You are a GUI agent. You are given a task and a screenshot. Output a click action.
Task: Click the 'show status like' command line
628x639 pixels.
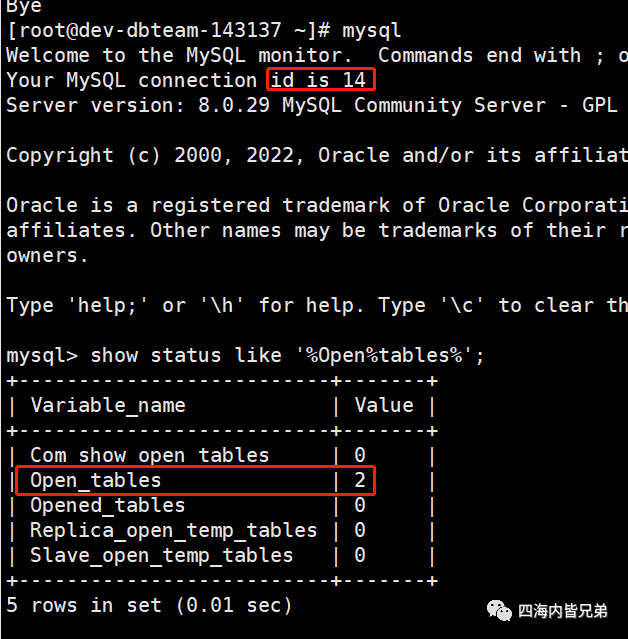click(x=245, y=356)
